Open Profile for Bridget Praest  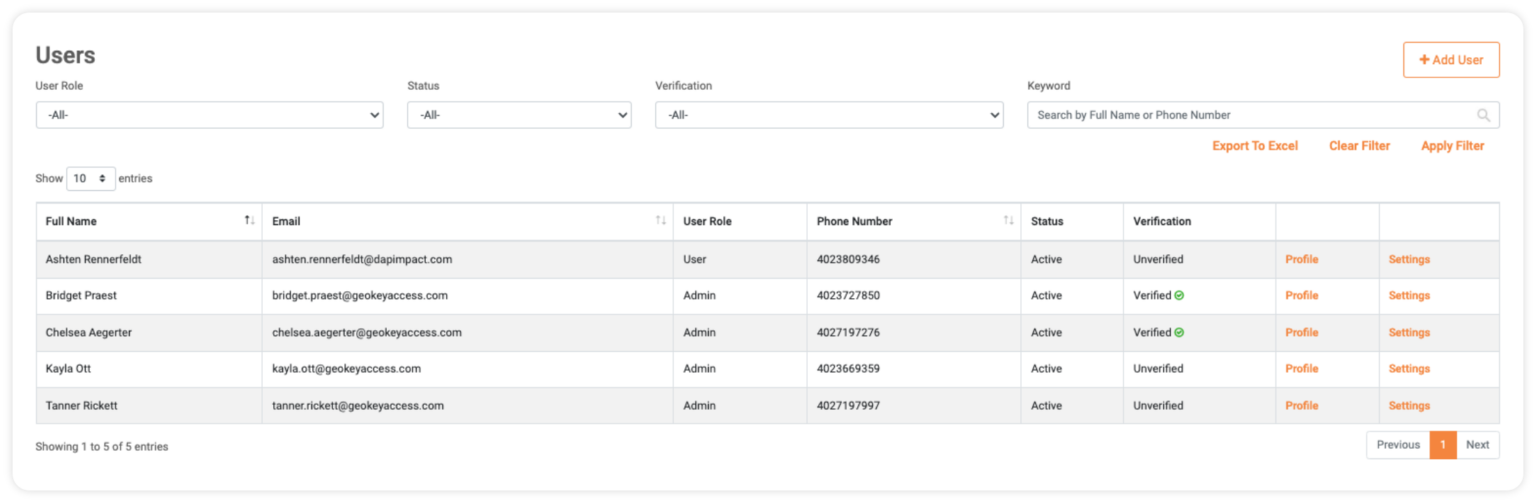click(1301, 296)
